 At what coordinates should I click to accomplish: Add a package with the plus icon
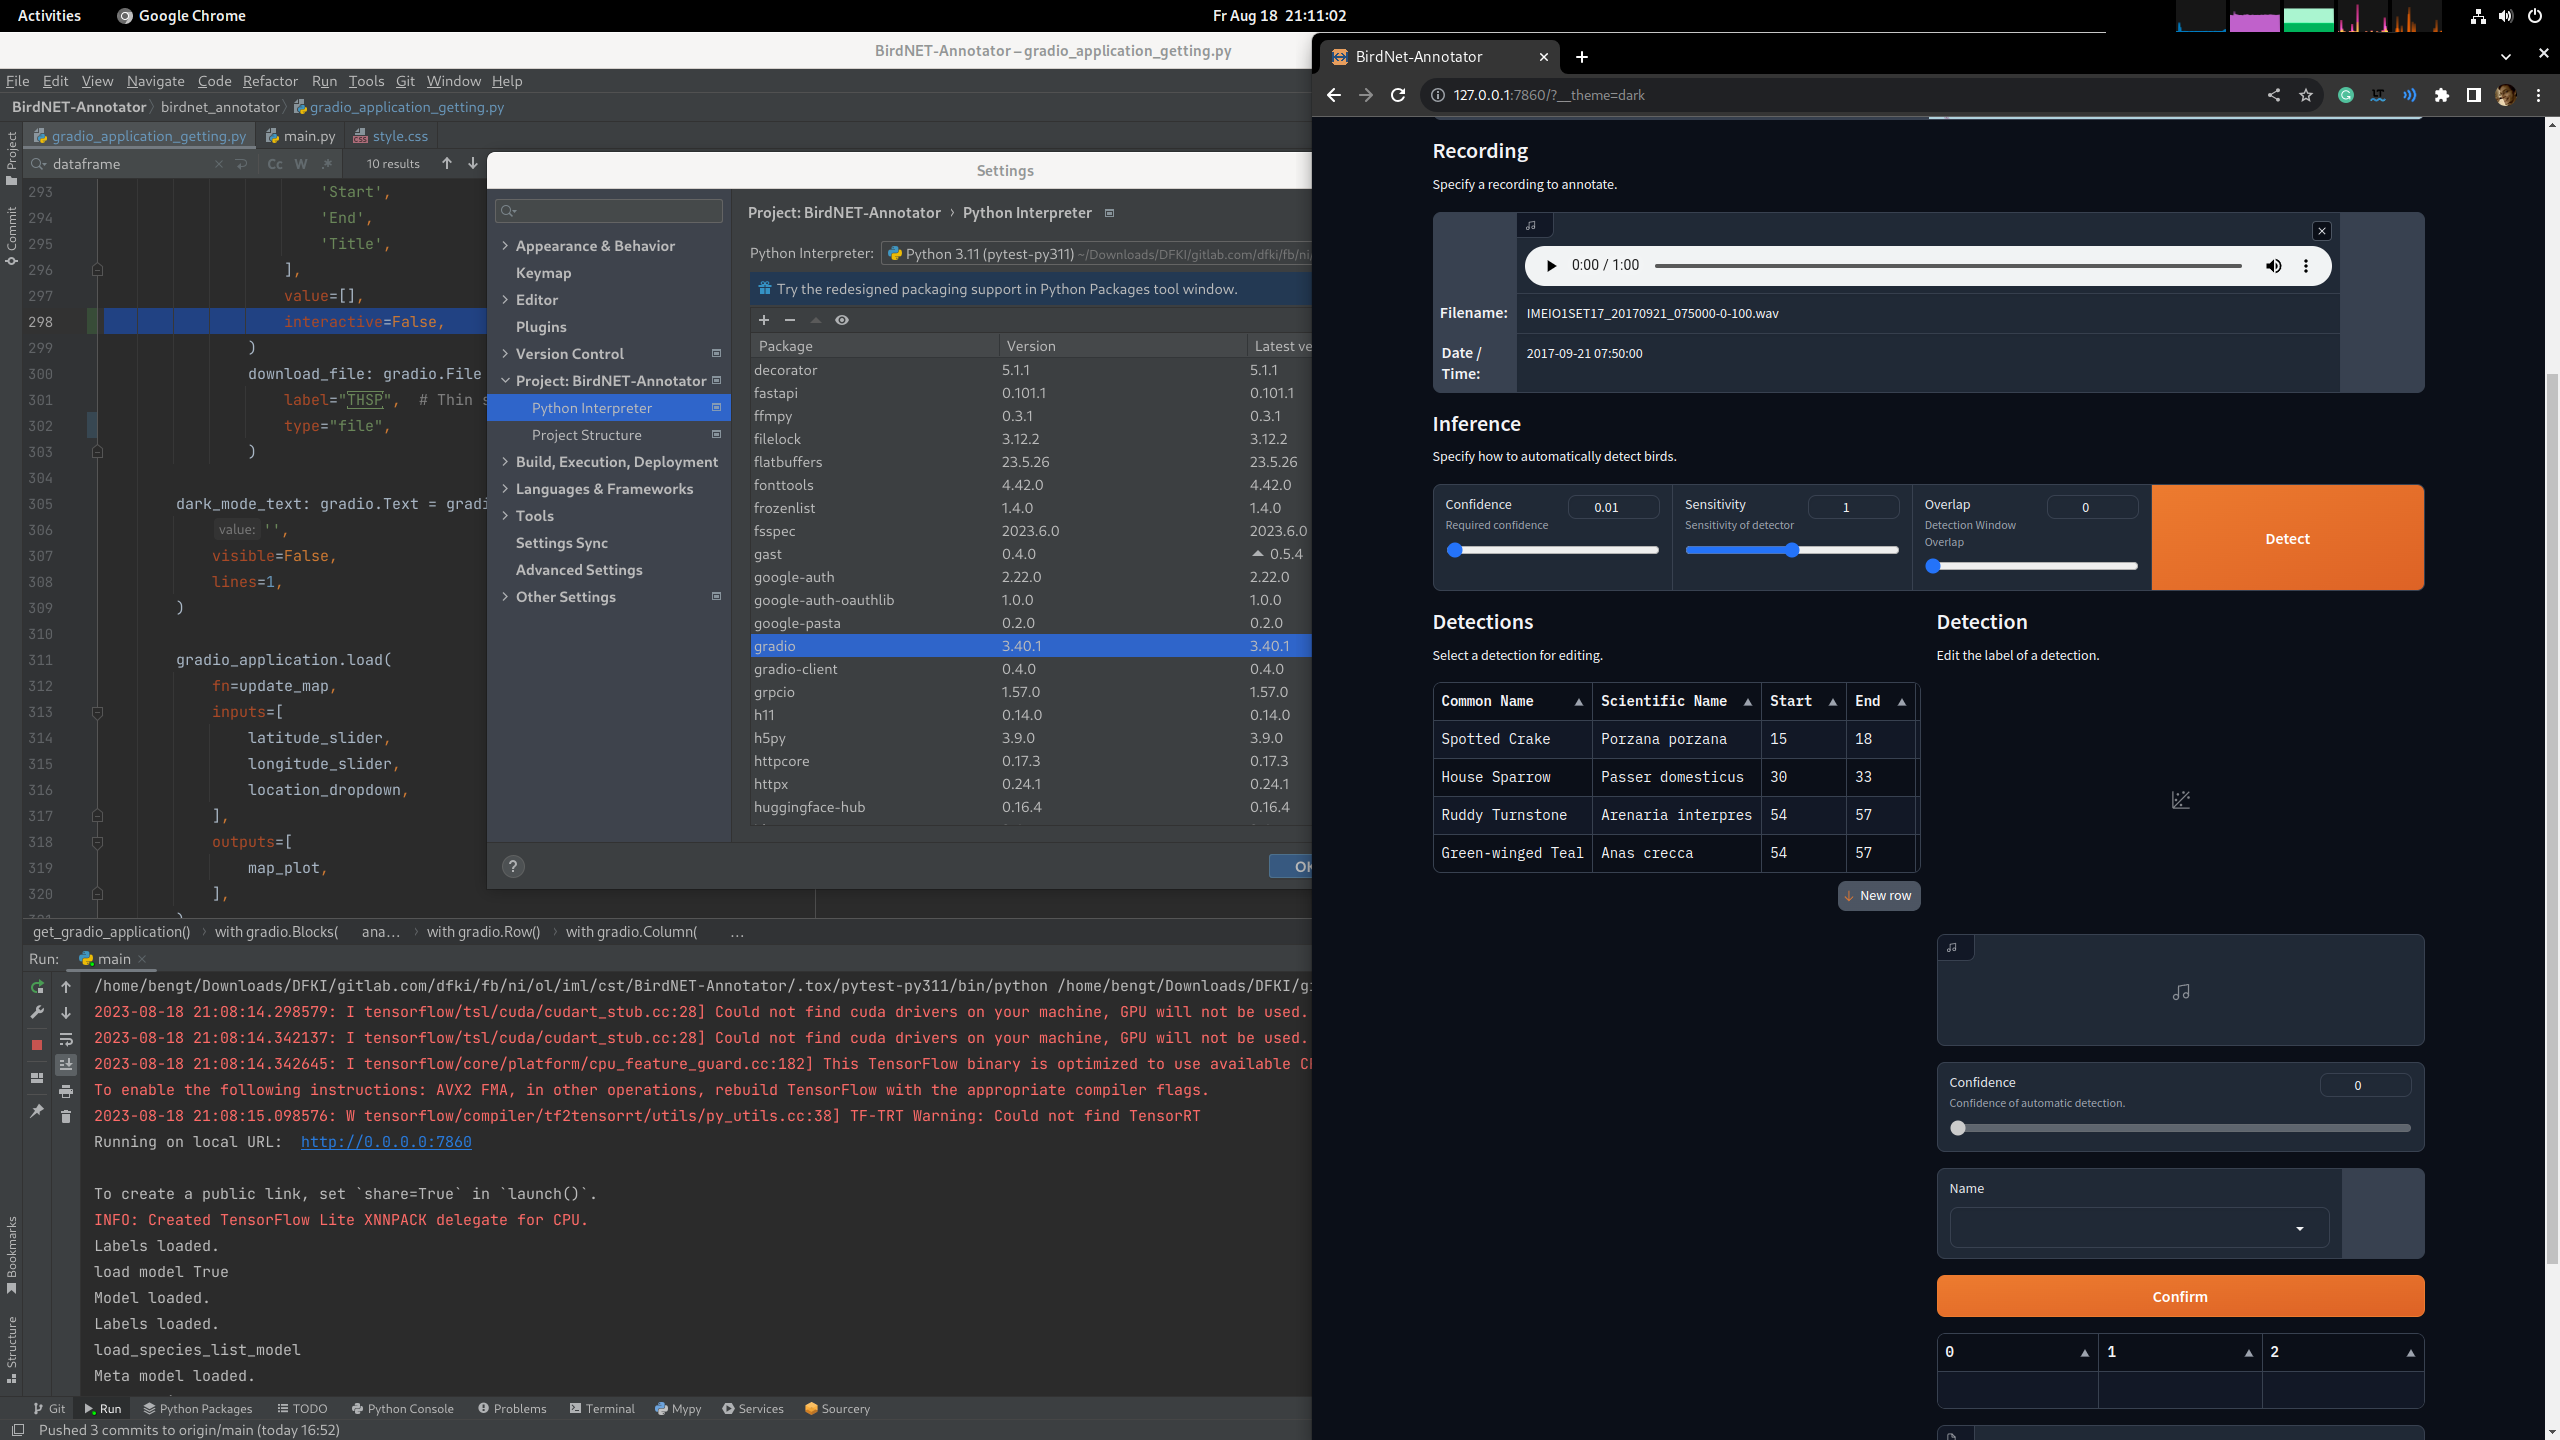pos(763,320)
